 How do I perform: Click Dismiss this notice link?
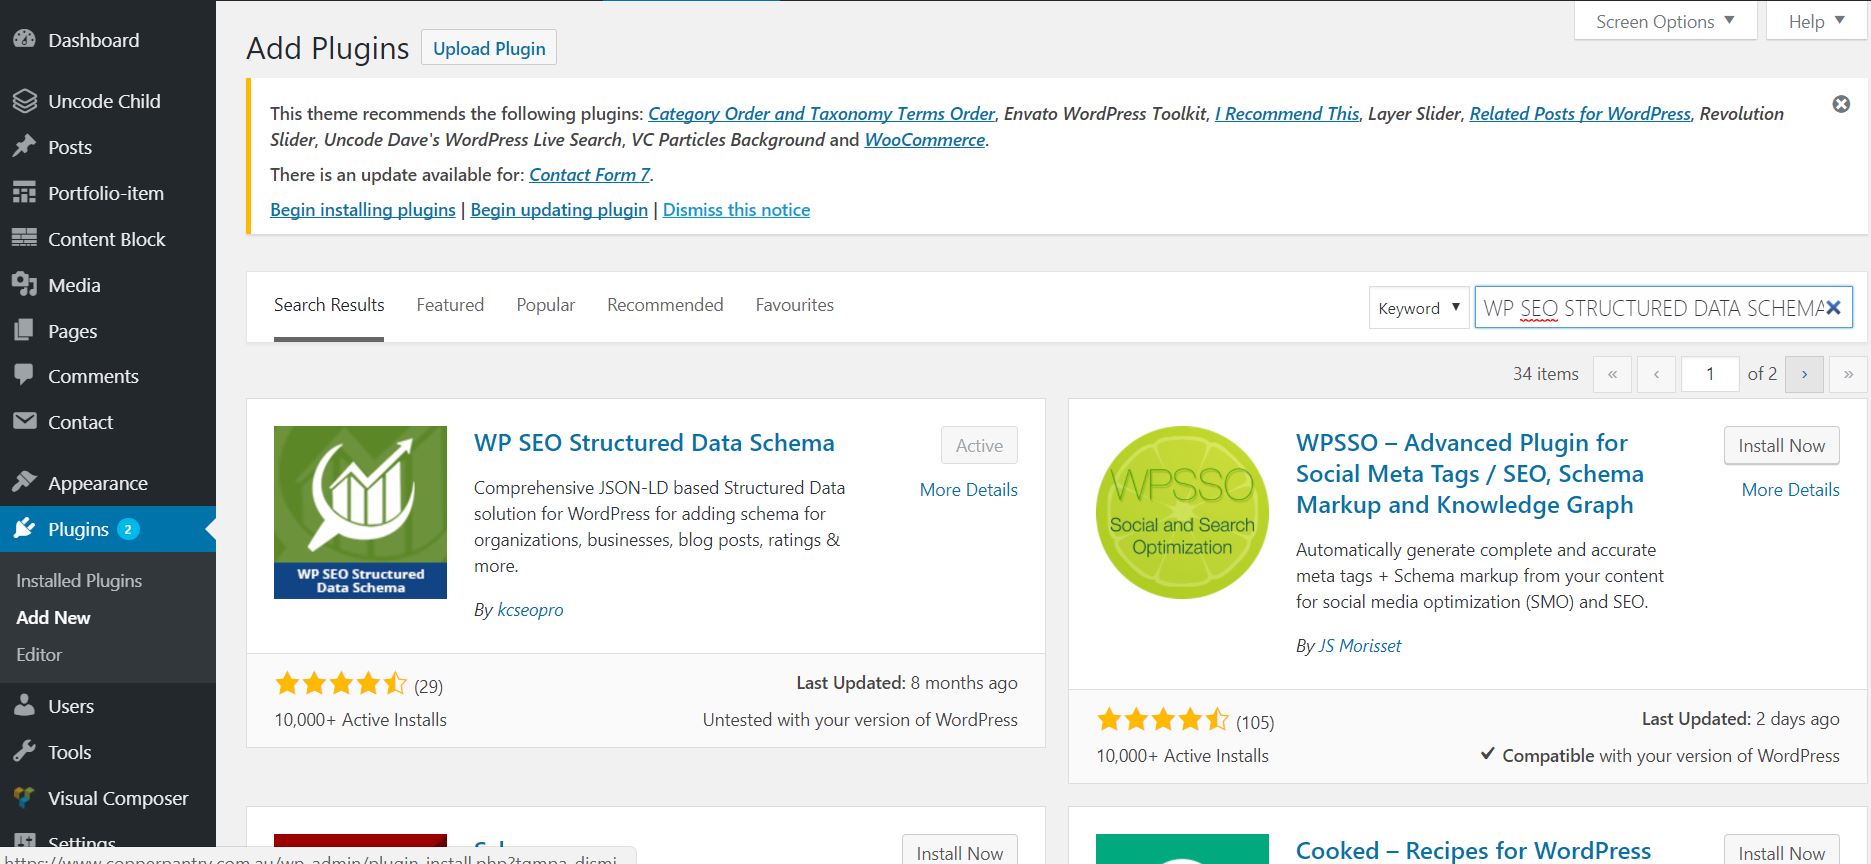point(736,210)
